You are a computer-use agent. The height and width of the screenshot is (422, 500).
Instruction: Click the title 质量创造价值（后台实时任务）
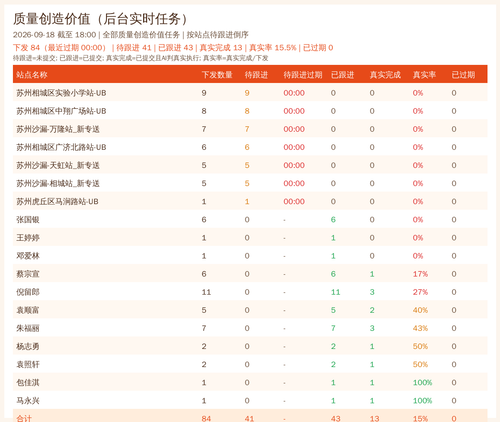point(100,19)
